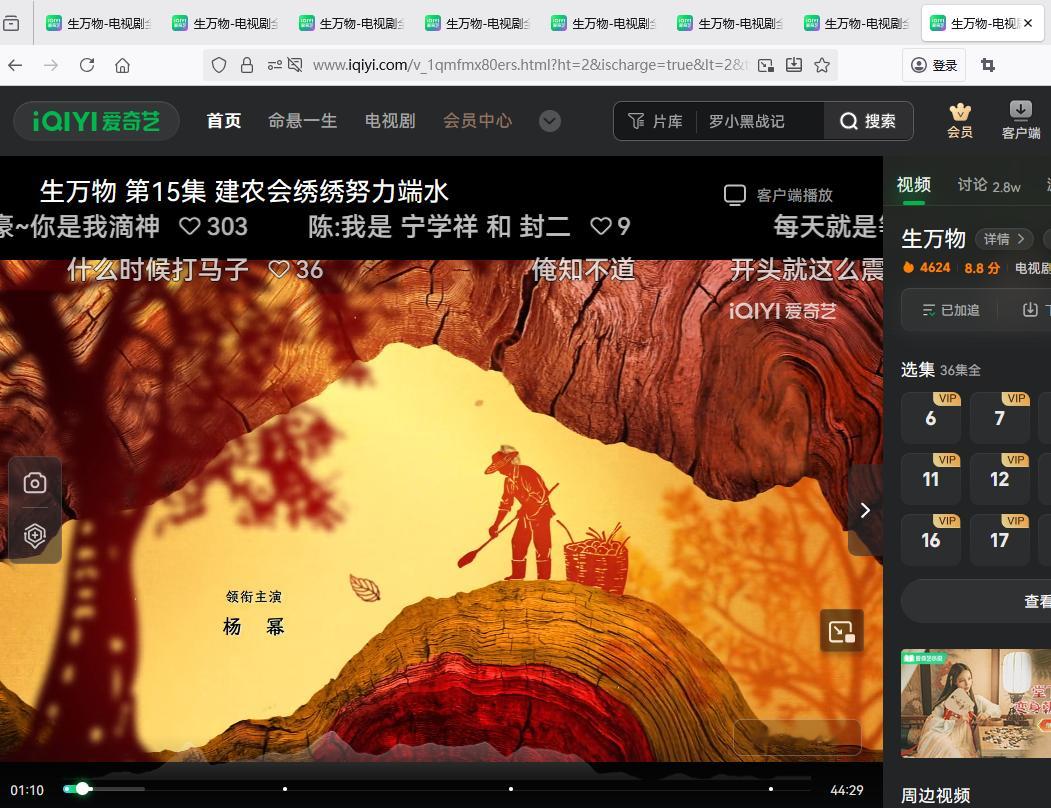Open 会员中心 navigation item
The height and width of the screenshot is (808, 1051).
pos(478,121)
